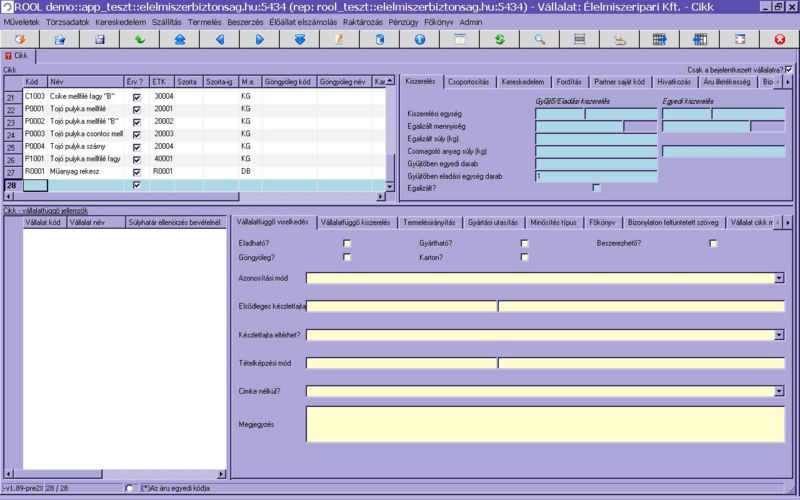800x500 pixels.
Task: Click the blue right arrow next-record icon
Action: point(259,39)
